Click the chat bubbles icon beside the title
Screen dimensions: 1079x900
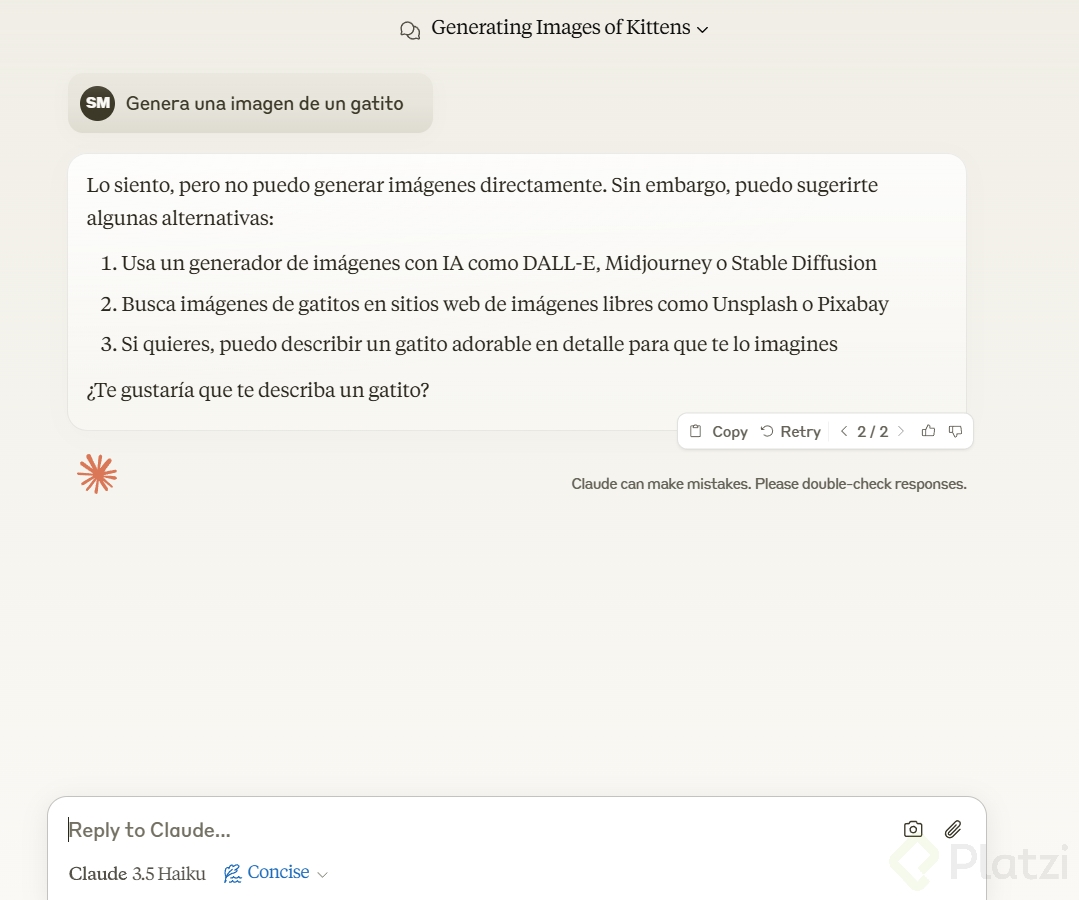[x=409, y=30]
